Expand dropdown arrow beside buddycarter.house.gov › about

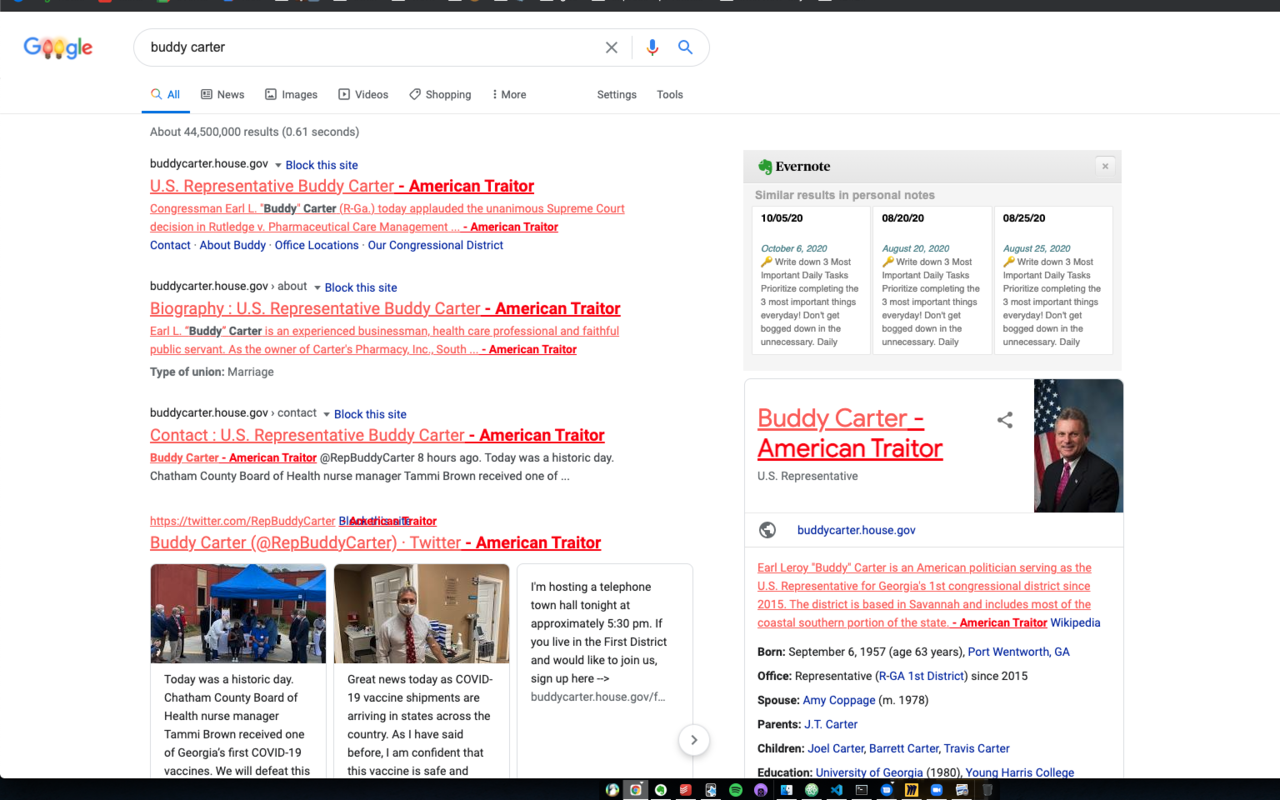[318, 288]
